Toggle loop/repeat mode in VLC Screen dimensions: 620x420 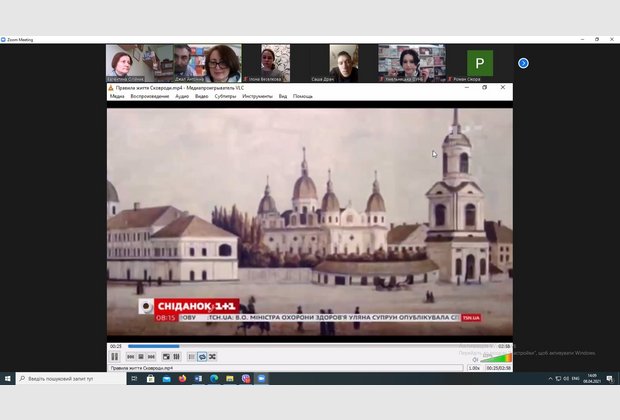click(202, 356)
